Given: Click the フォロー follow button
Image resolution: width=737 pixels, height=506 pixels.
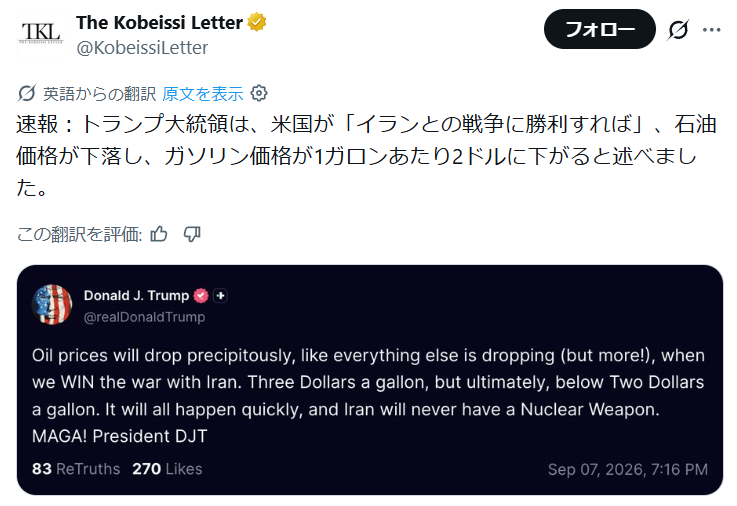Looking at the screenshot, I should (599, 29).
